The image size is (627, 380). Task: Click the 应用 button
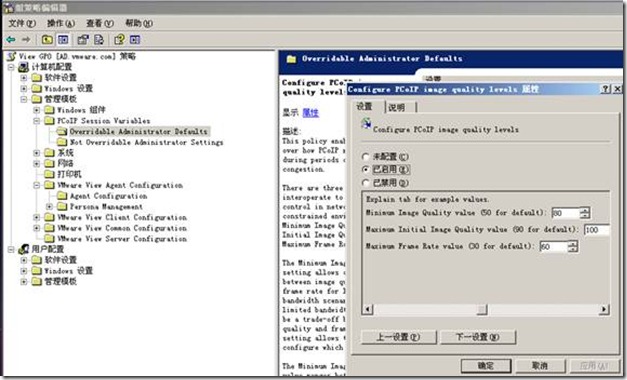(594, 366)
